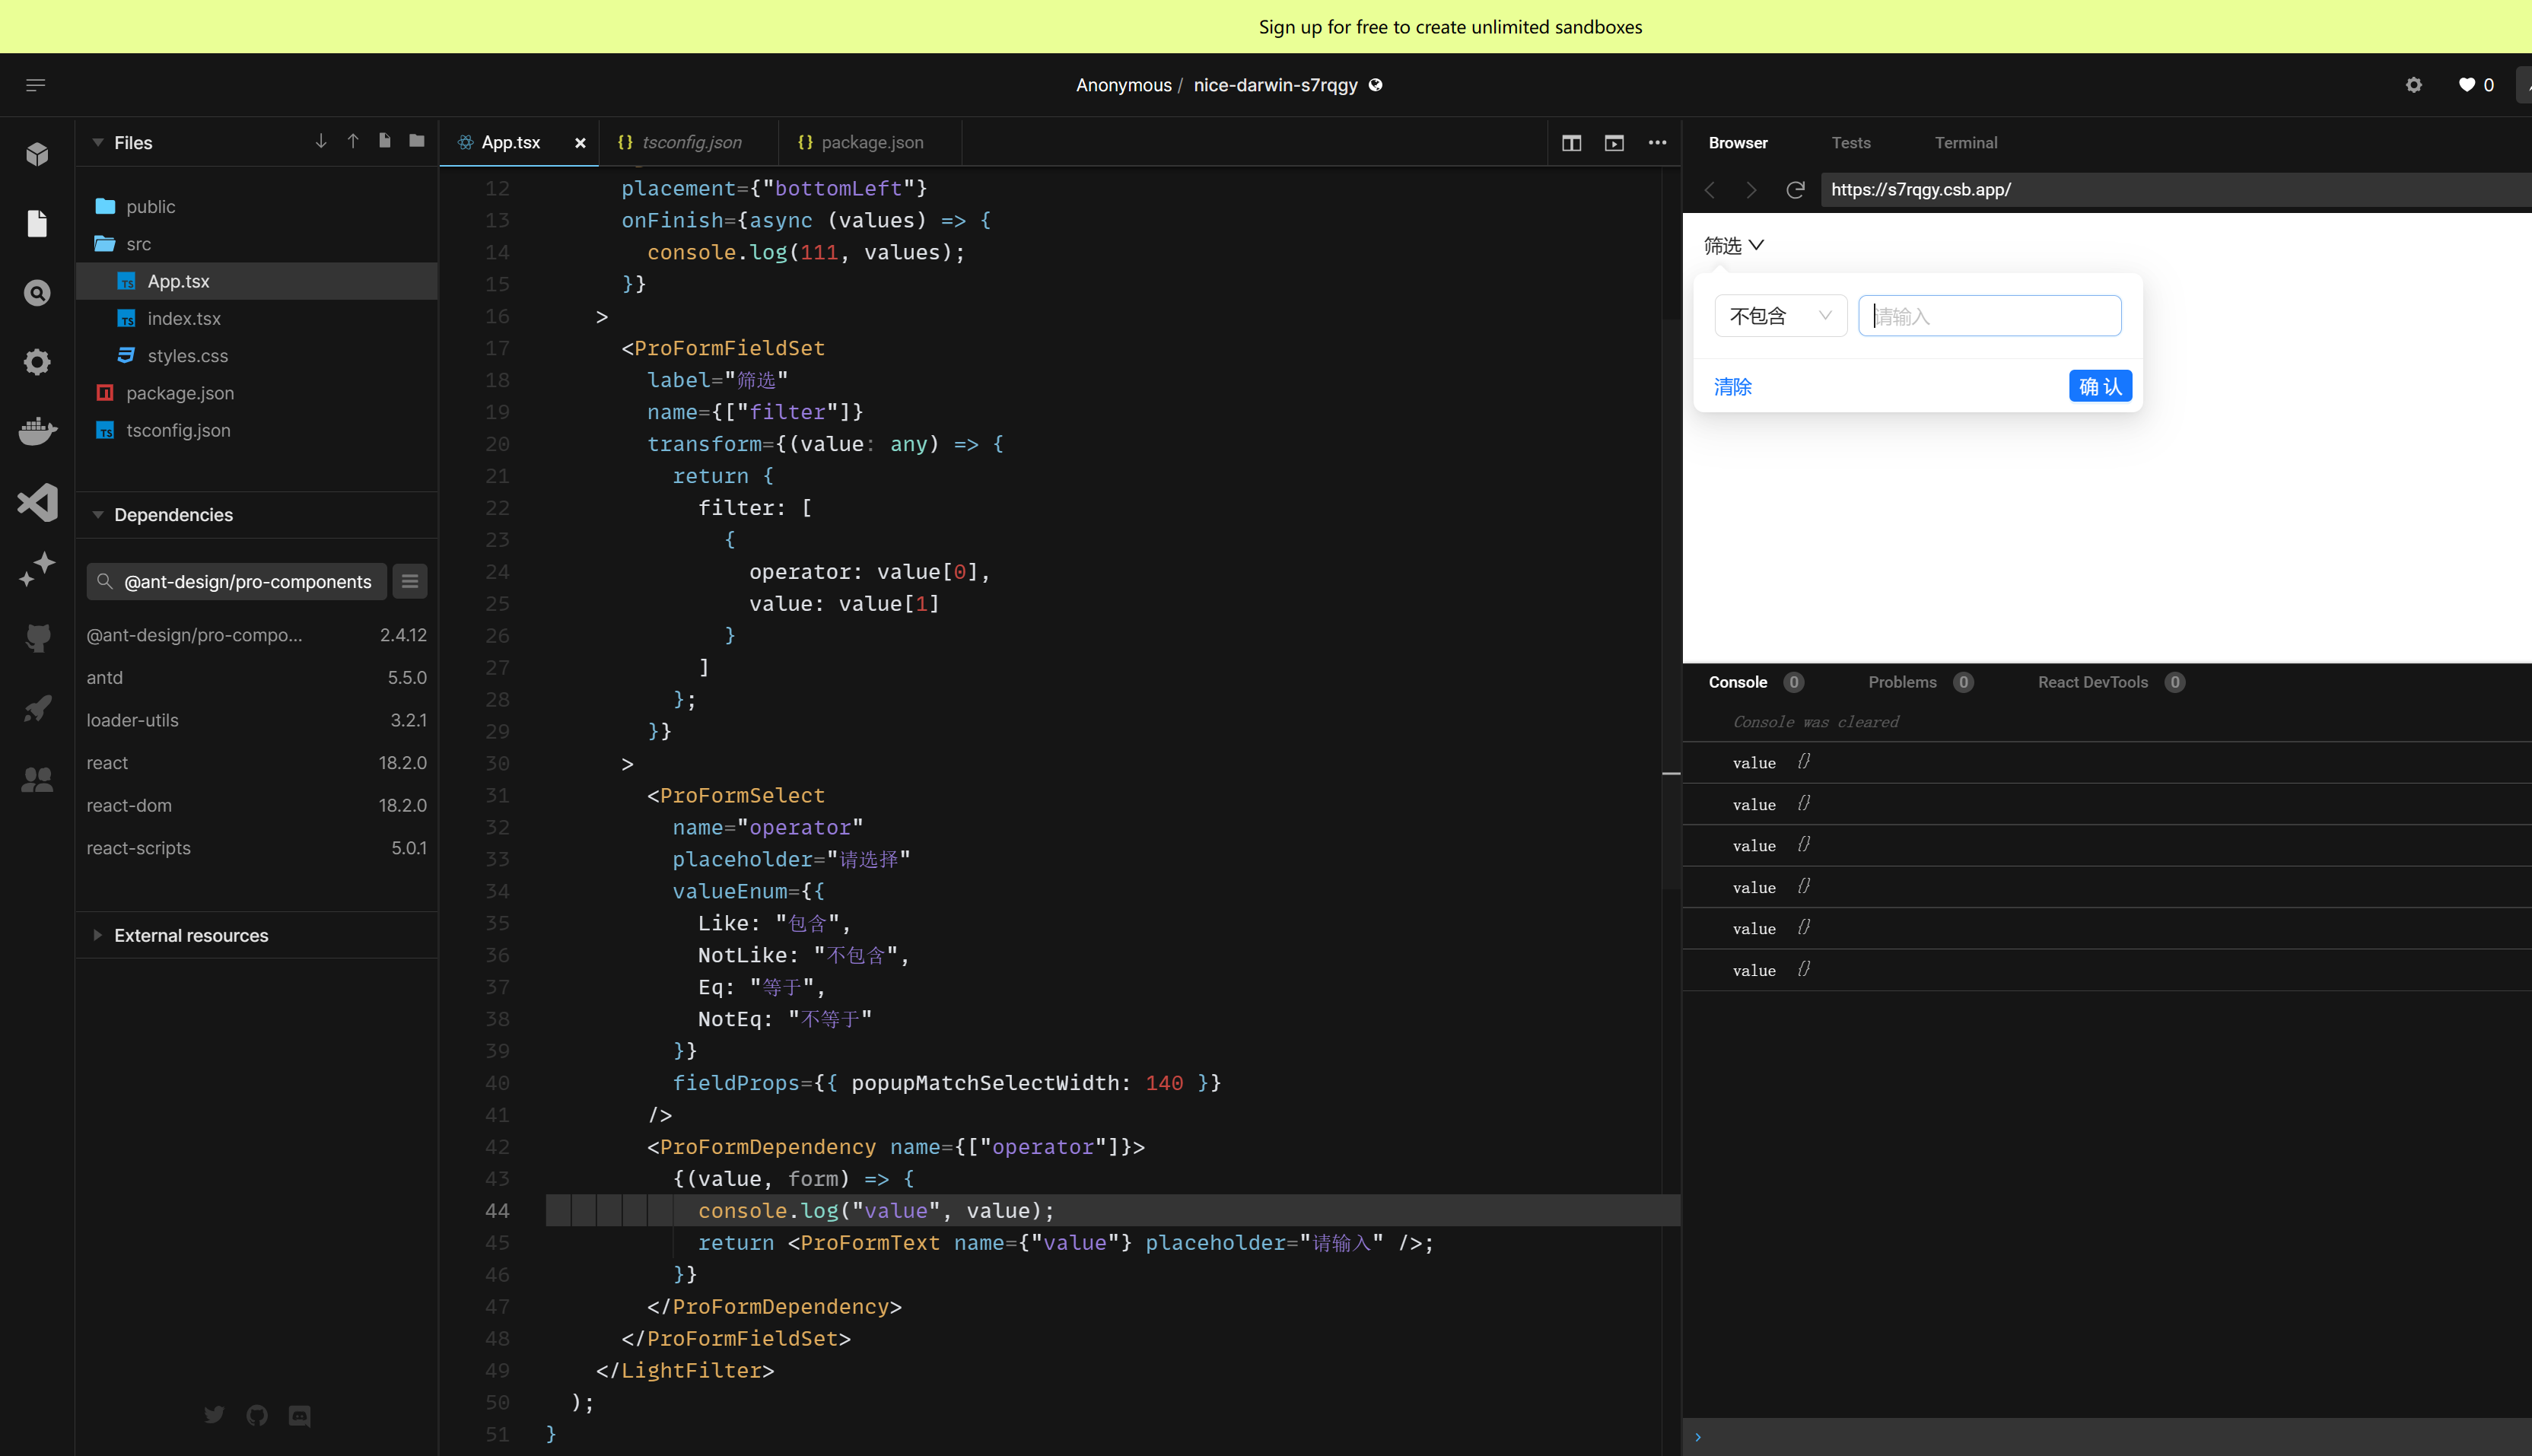2532x1456 pixels.
Task: Refresh the browser preview
Action: (x=1794, y=189)
